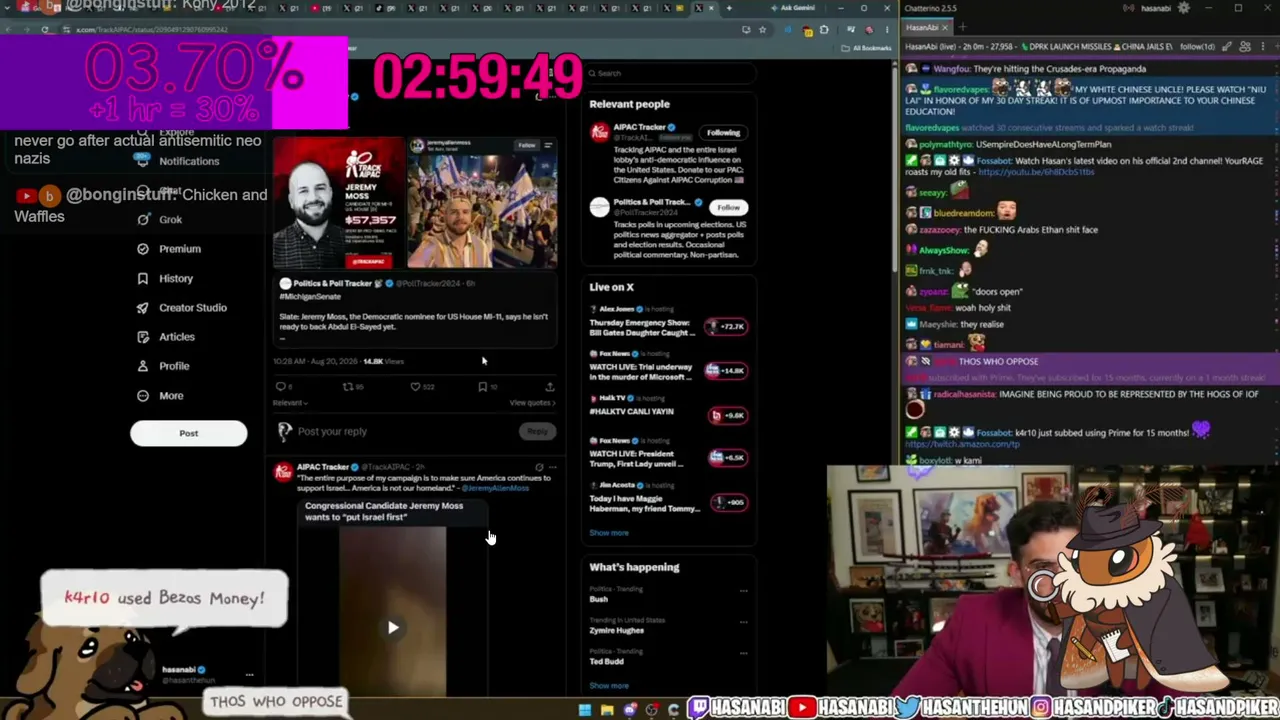Click the white Post button
1280x720 pixels.
[x=188, y=433]
